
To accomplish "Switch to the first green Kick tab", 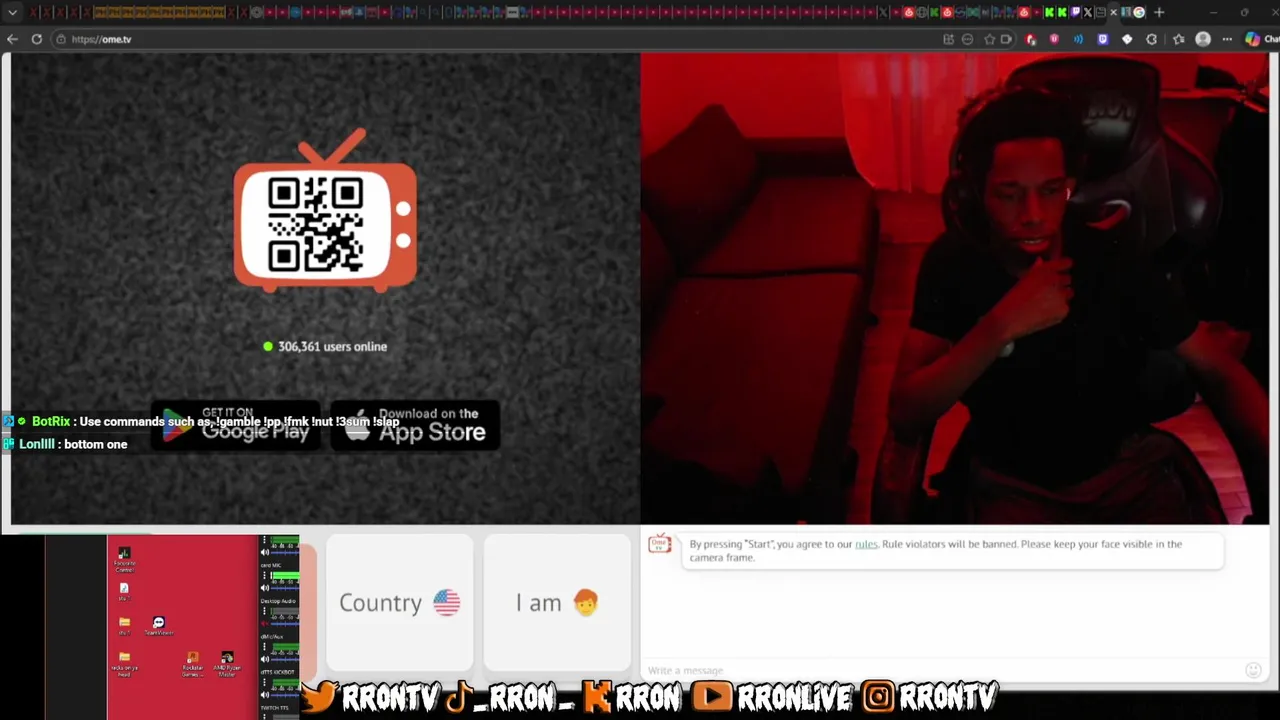I will pyautogui.click(x=1049, y=12).
